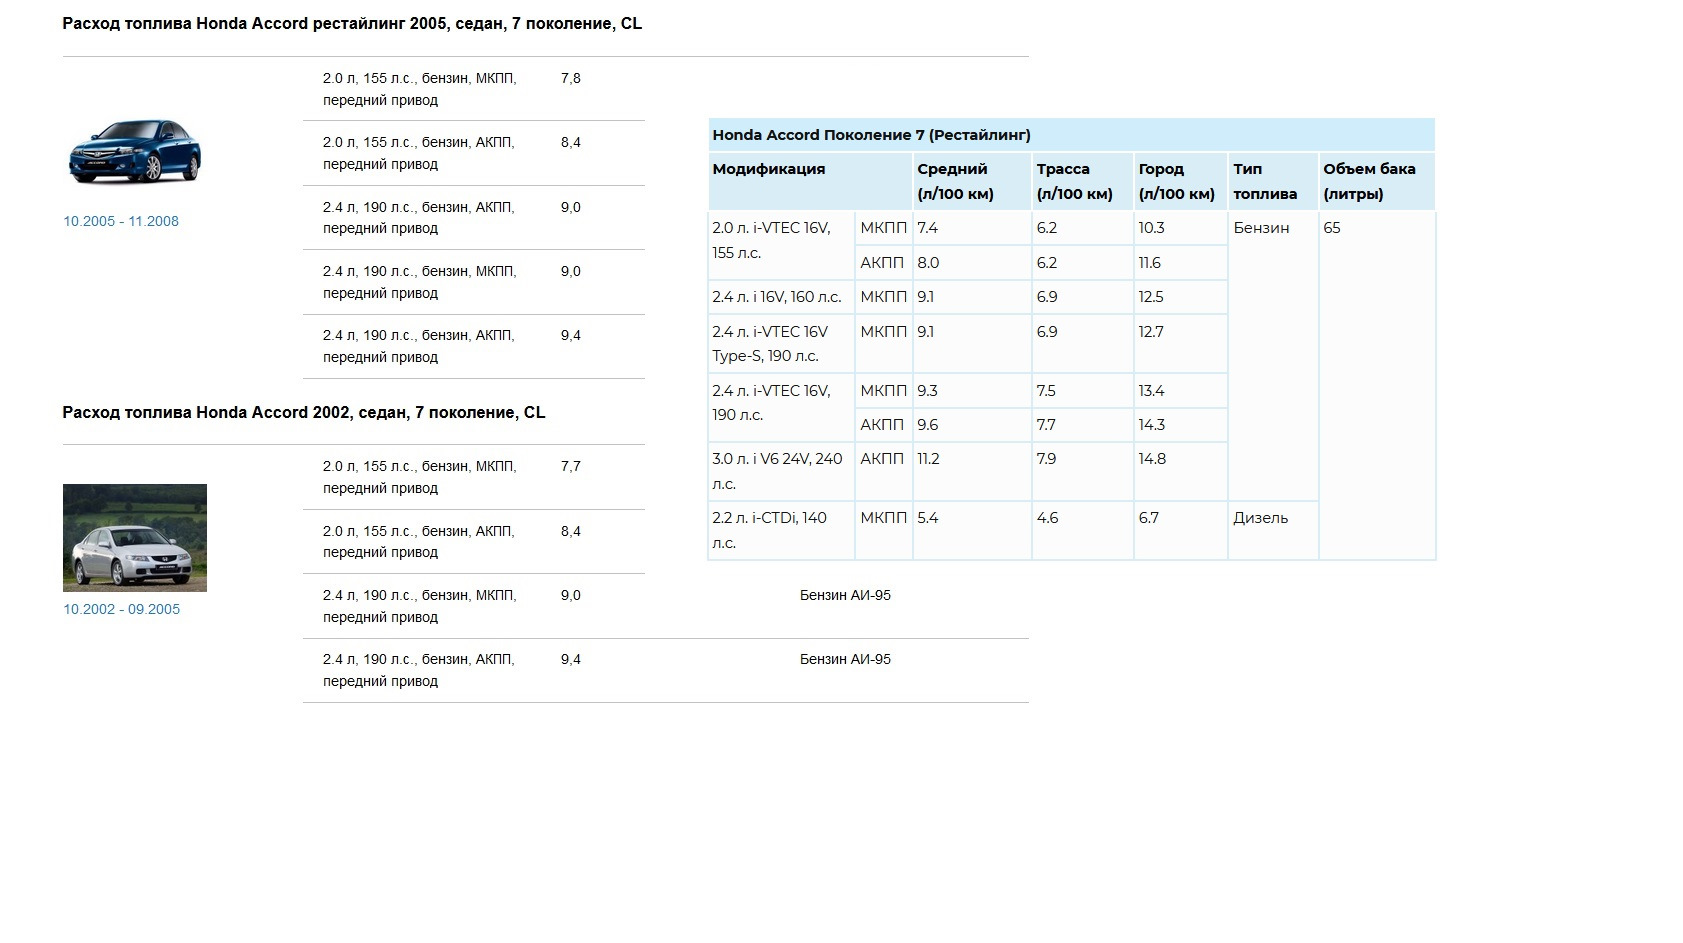
Task: Click the average value 7.4 in the table
Action: [928, 228]
